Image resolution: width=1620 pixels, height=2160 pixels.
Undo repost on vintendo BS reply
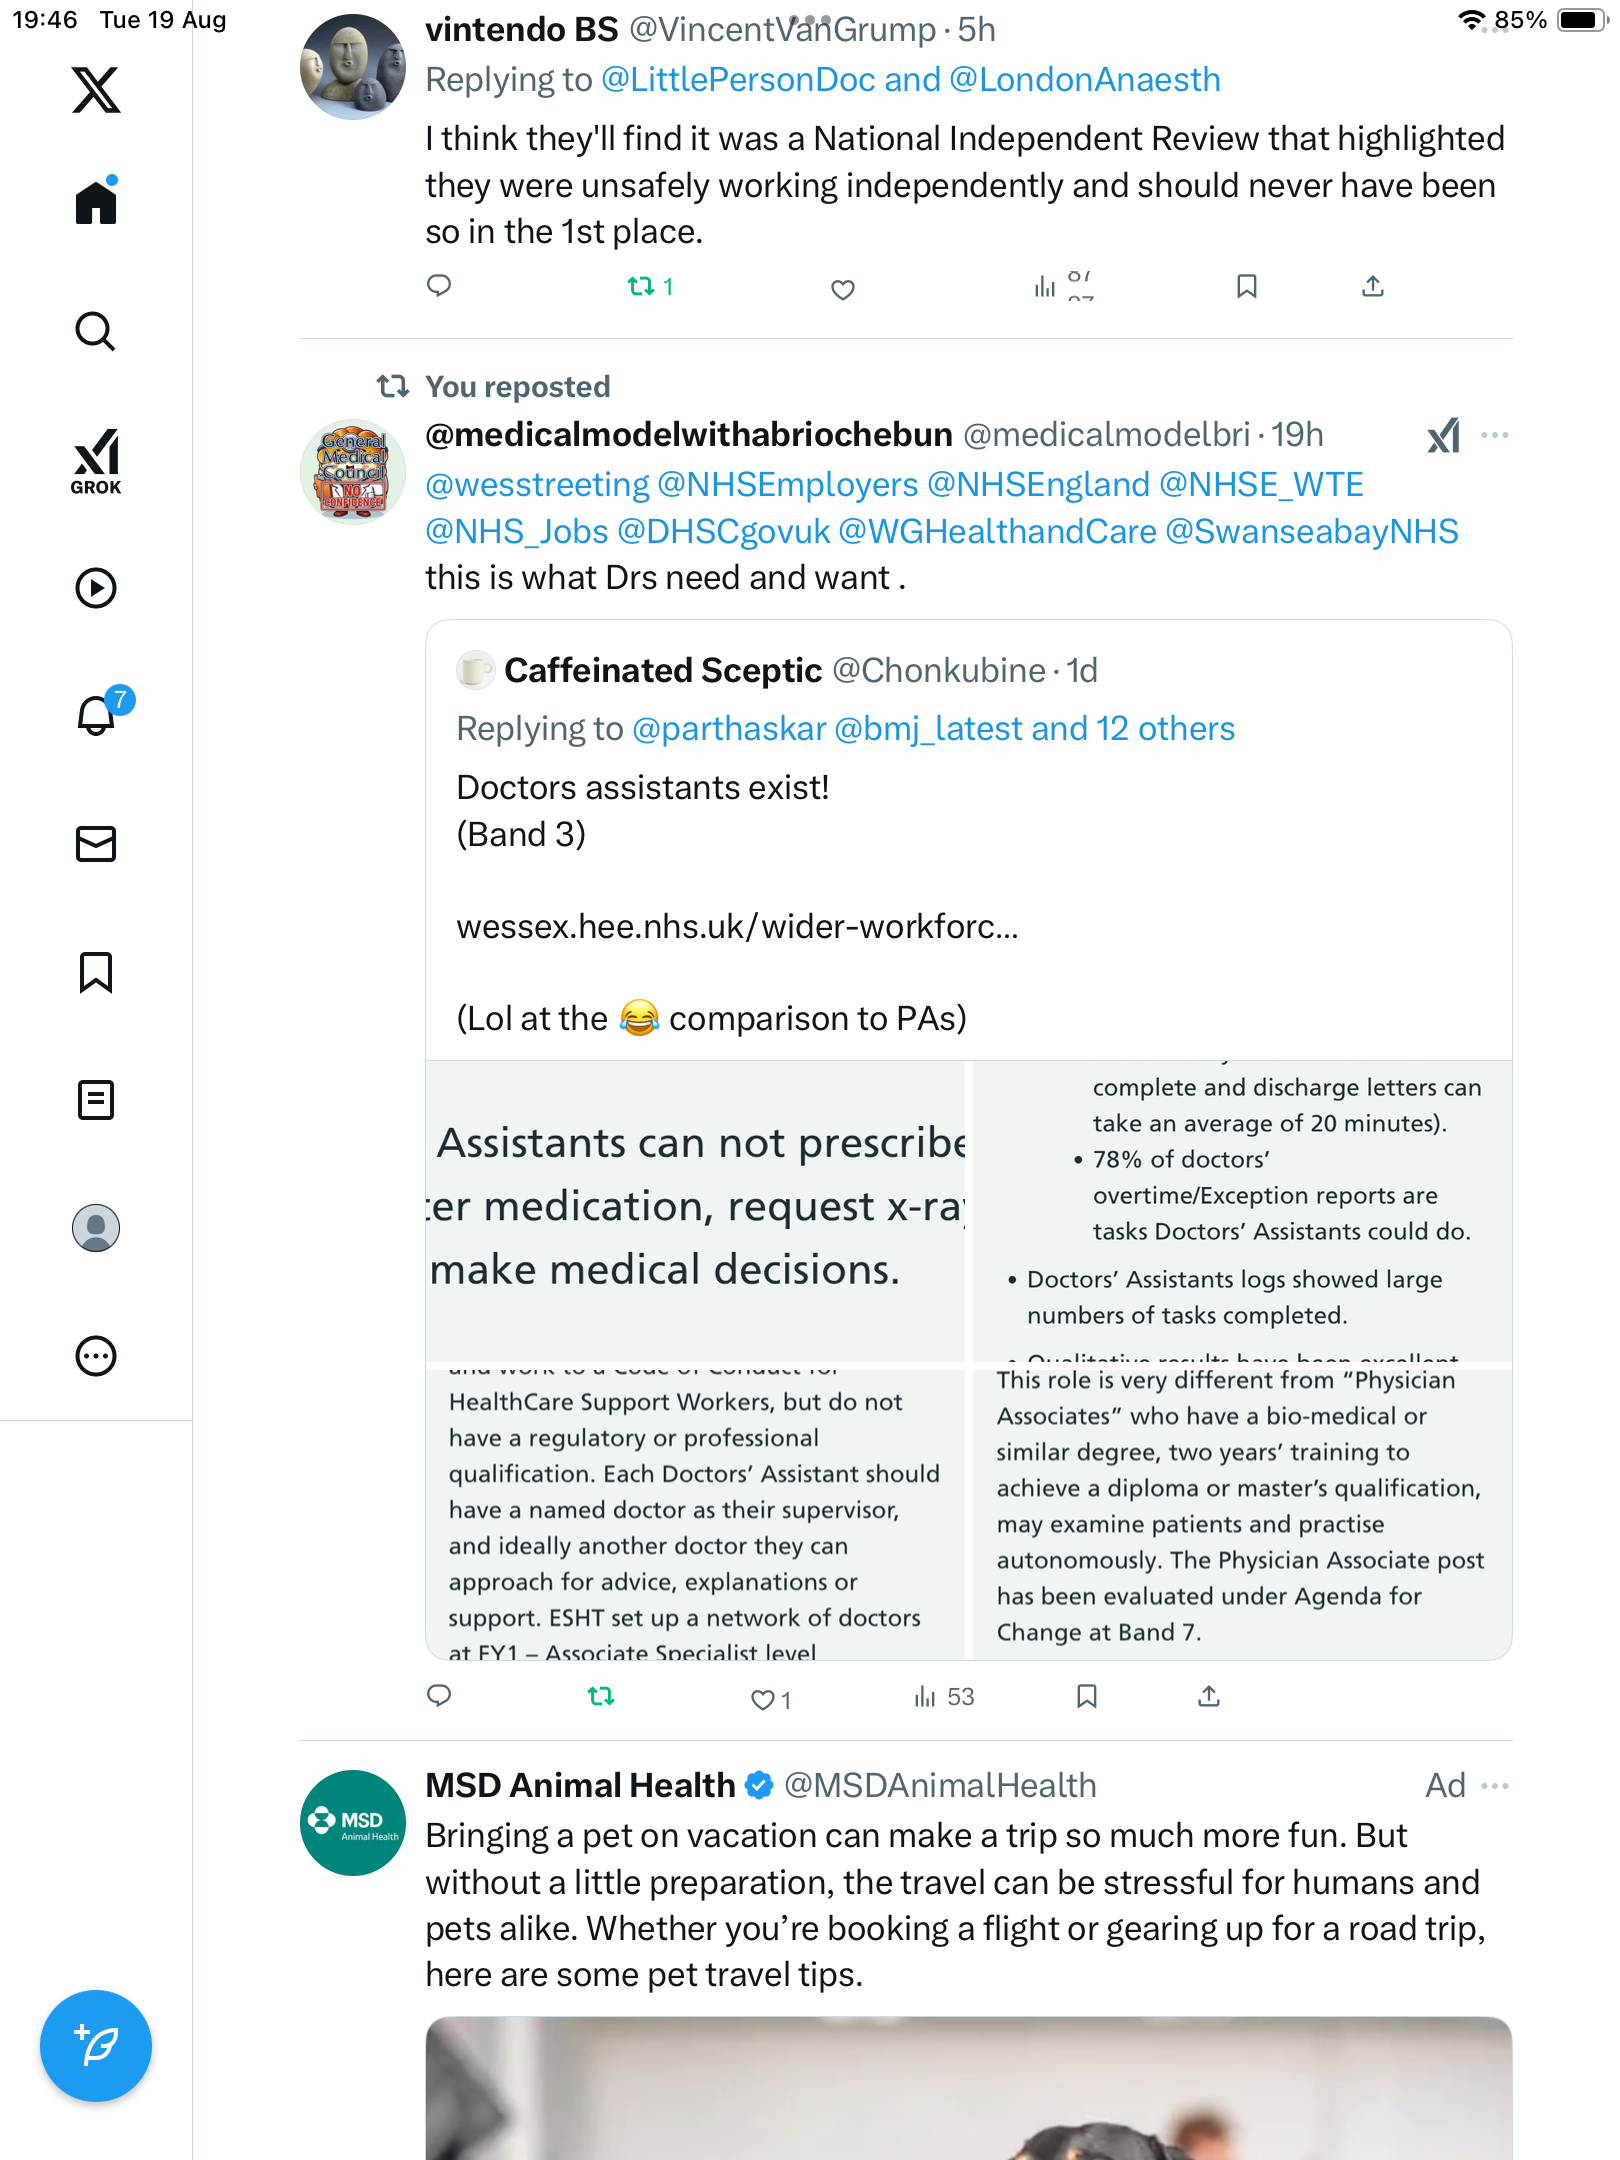point(641,287)
